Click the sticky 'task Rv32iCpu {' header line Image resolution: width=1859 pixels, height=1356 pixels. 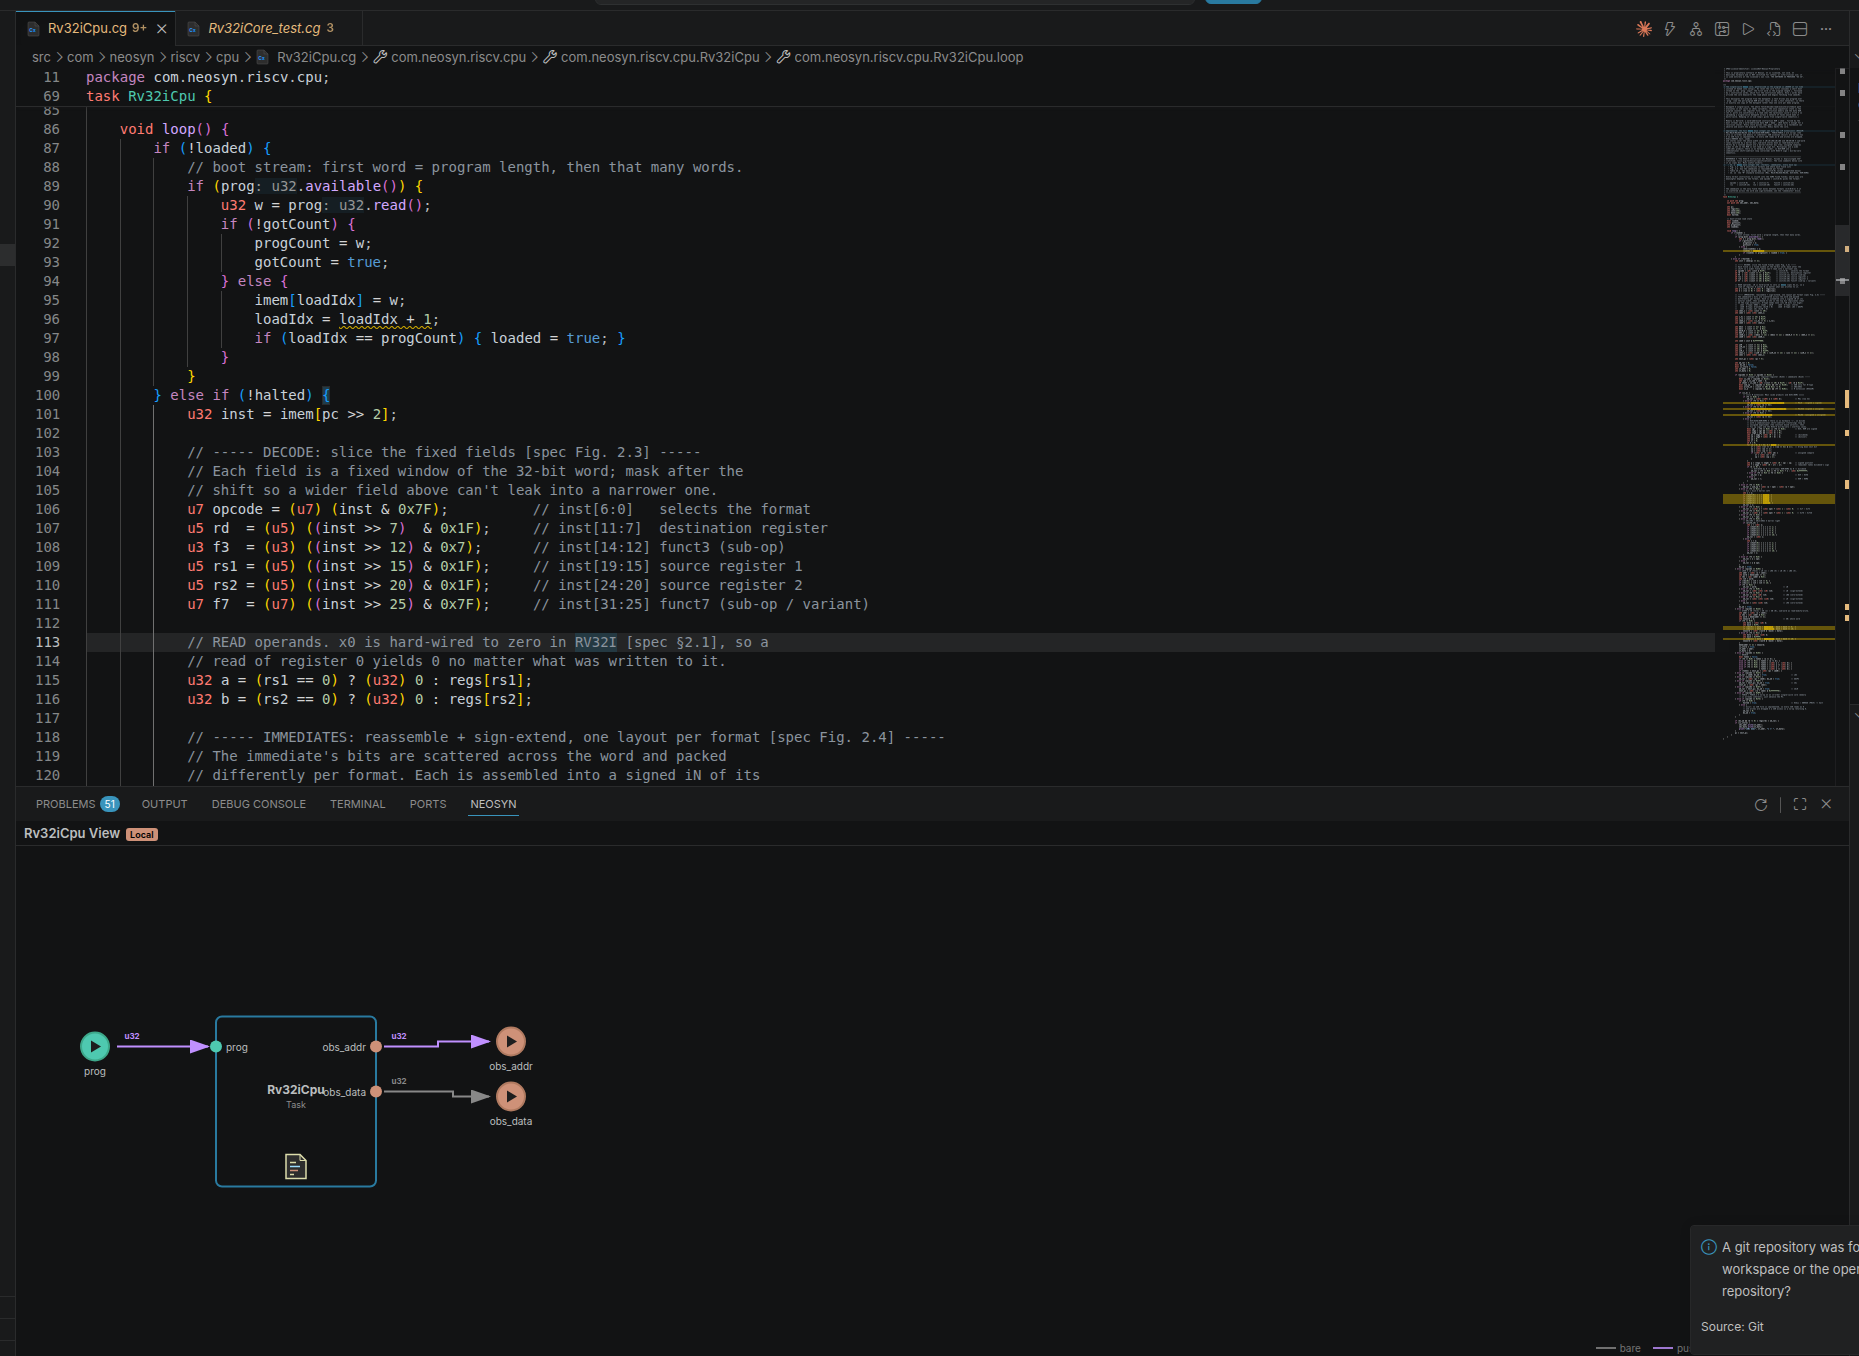[x=149, y=96]
